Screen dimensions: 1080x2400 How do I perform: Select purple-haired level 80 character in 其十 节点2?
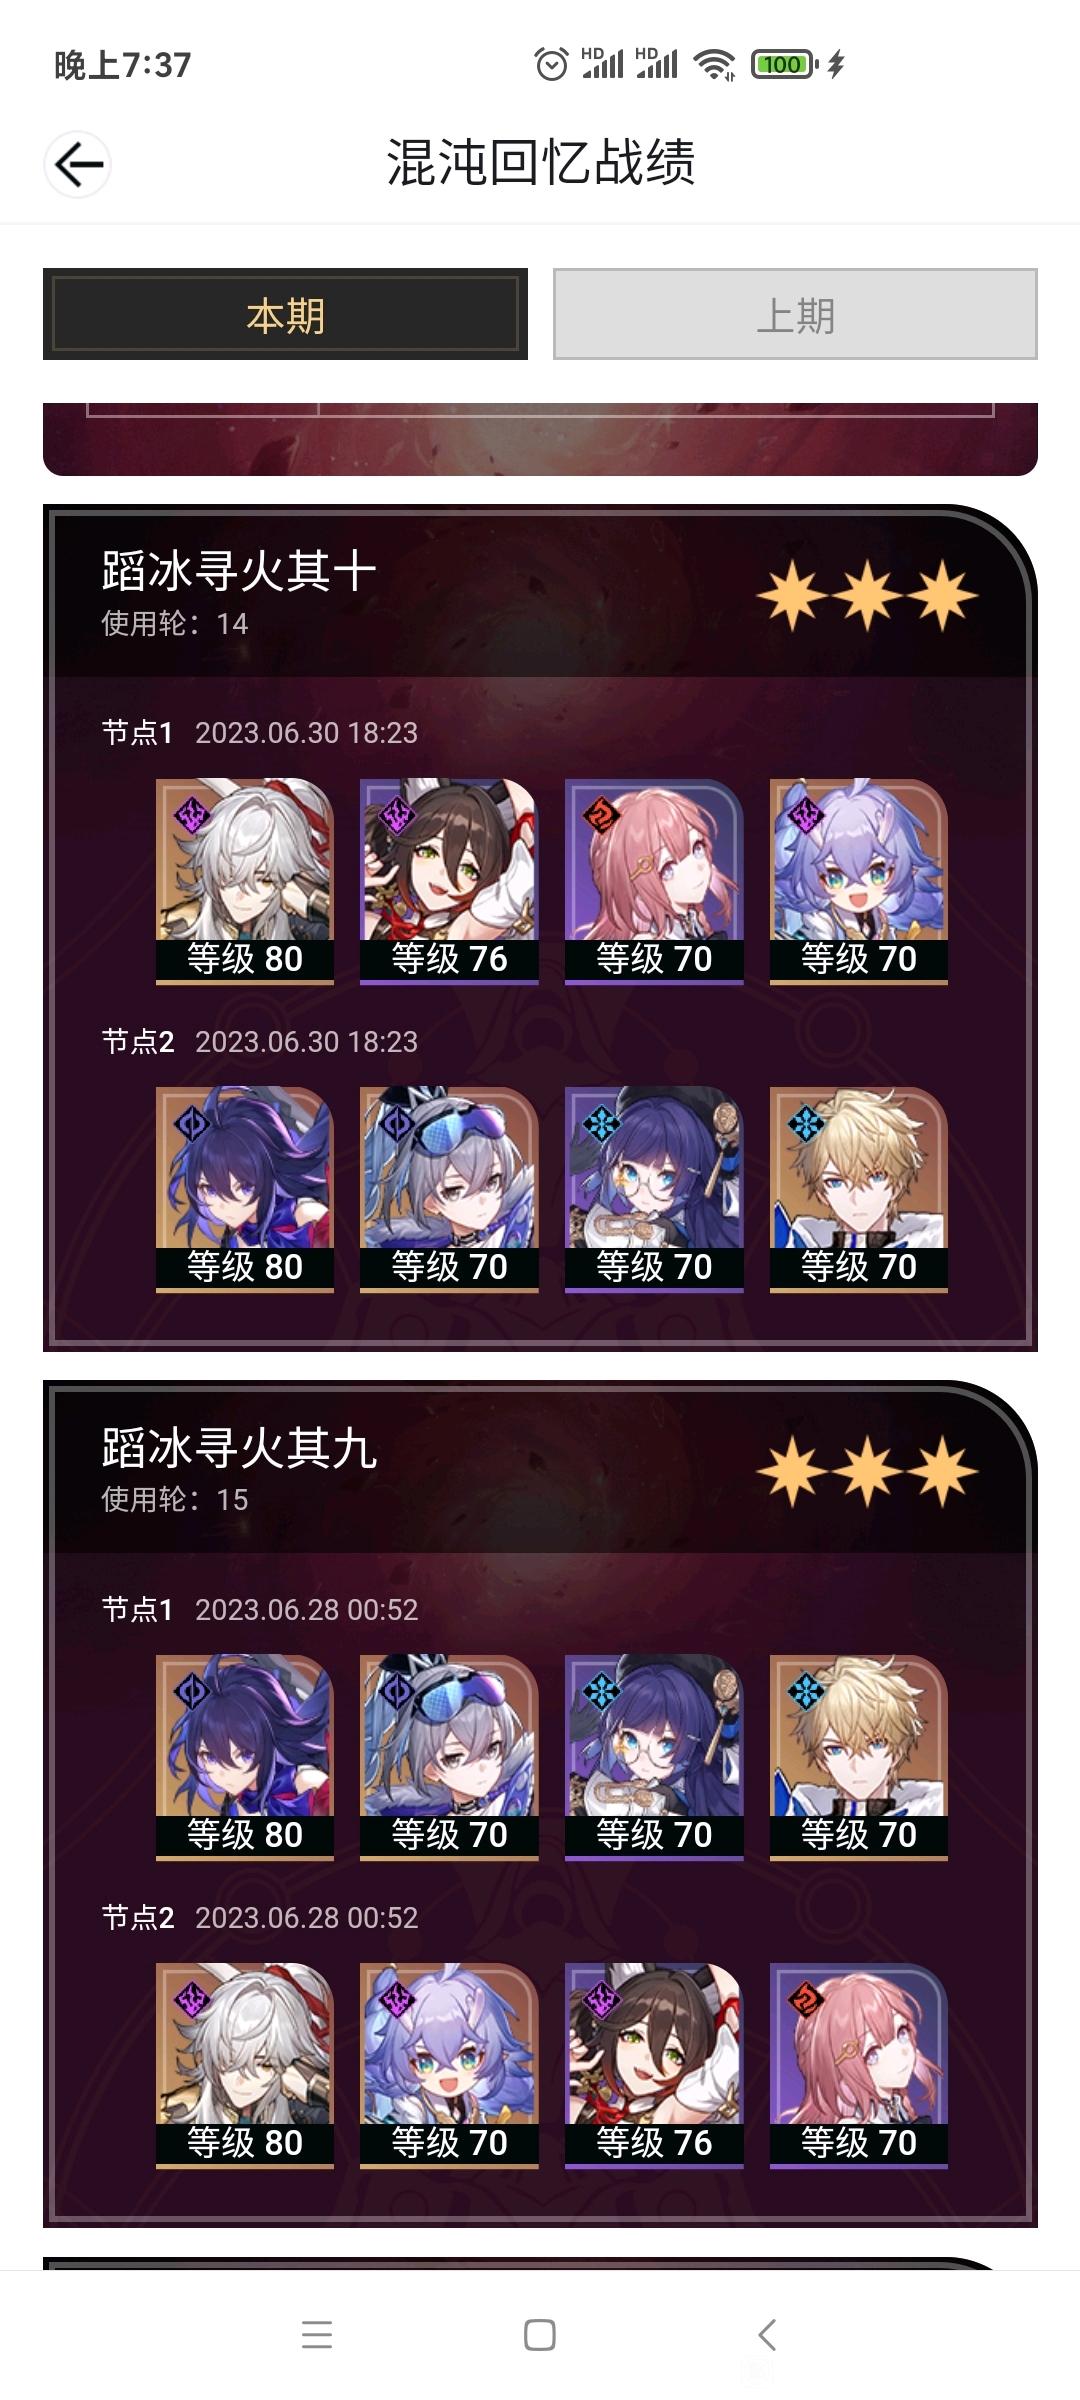point(244,1190)
